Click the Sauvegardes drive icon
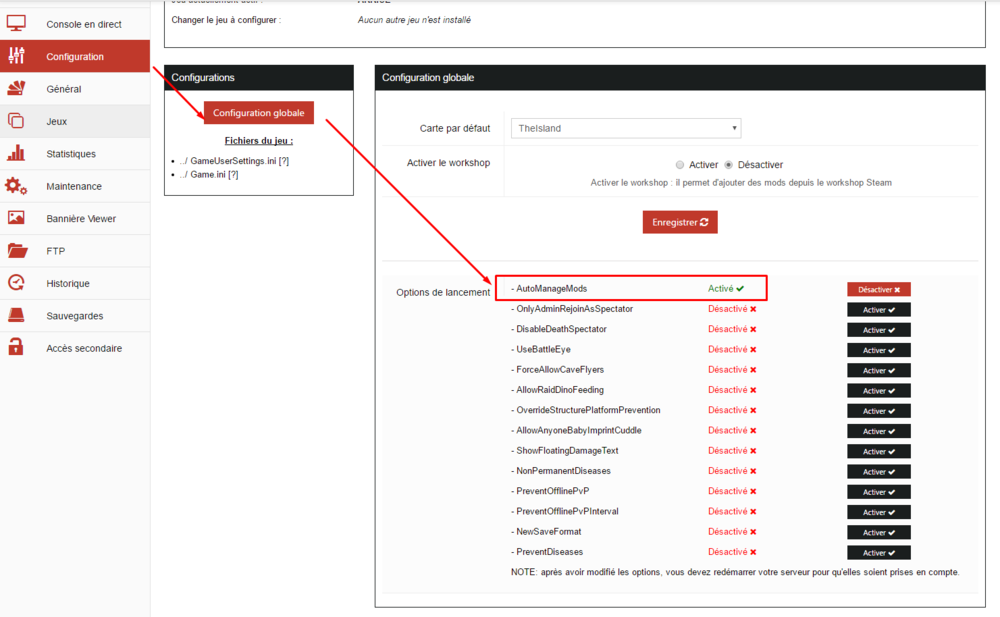 click(16, 316)
